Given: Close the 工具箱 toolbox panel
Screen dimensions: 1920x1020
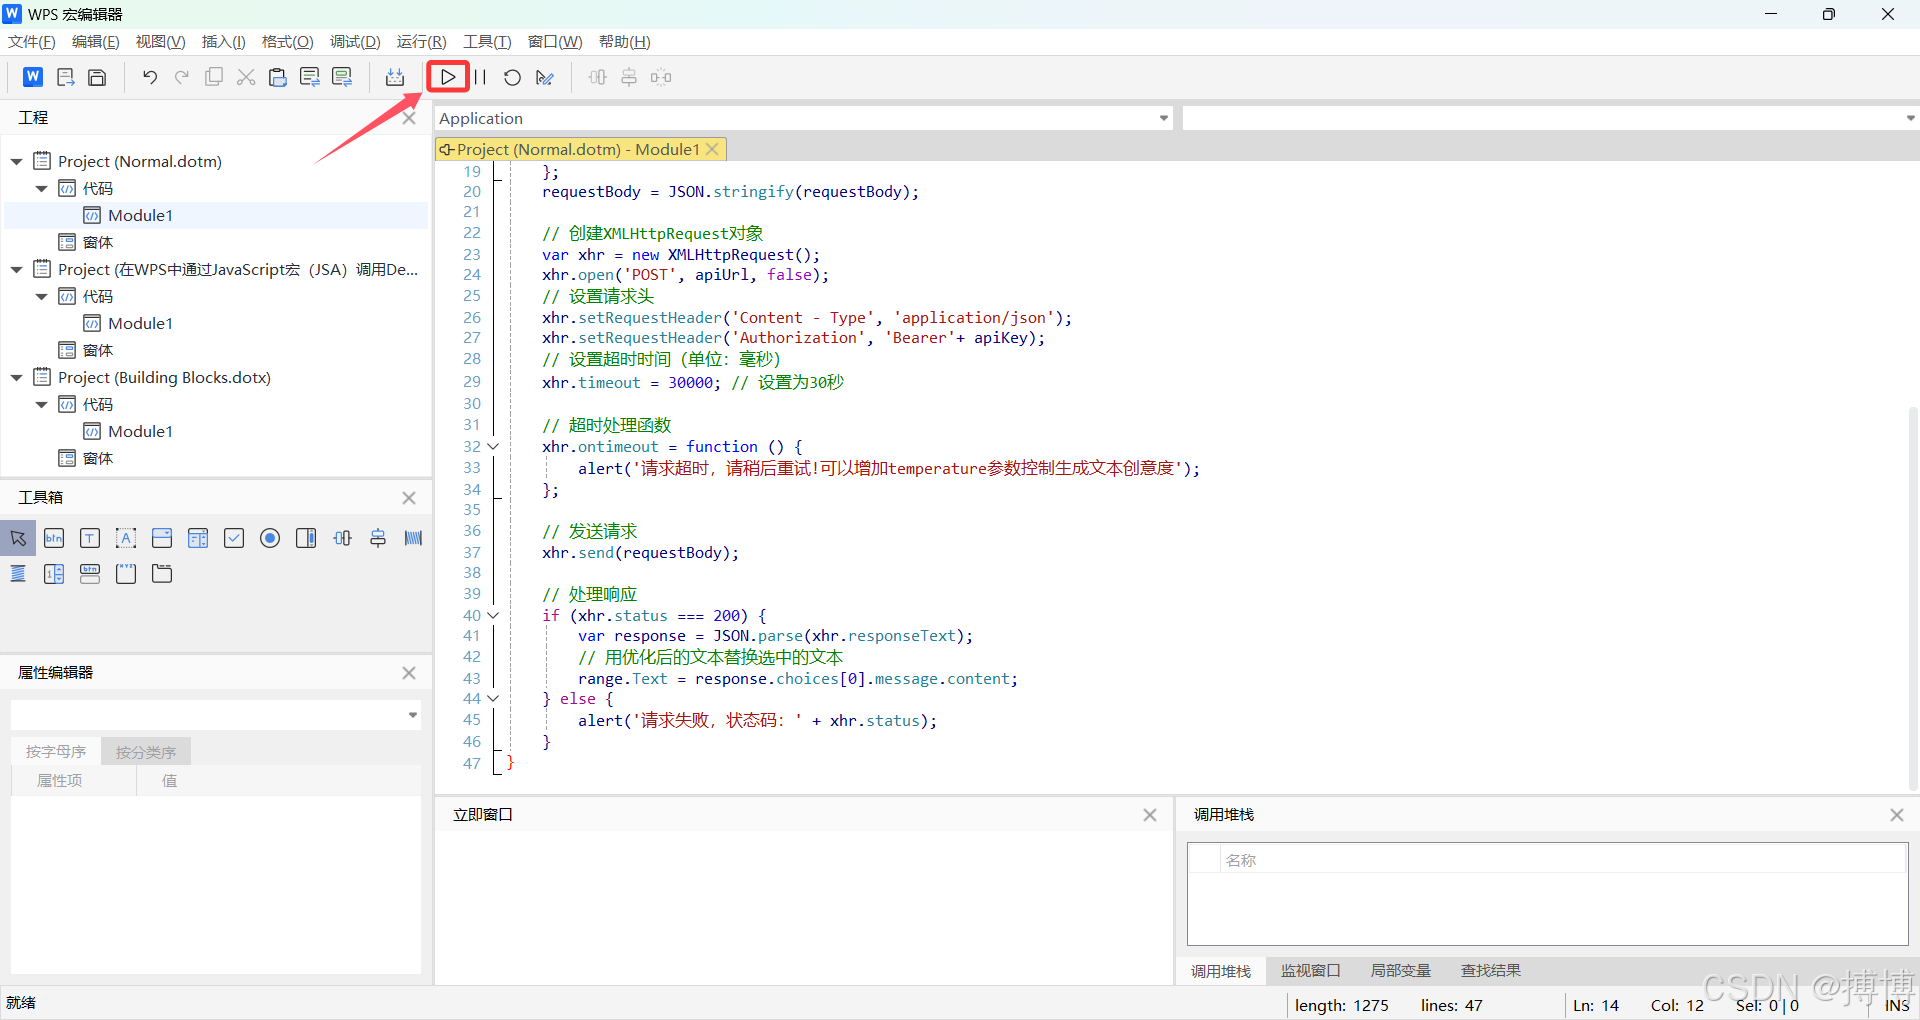Looking at the screenshot, I should pos(409,498).
